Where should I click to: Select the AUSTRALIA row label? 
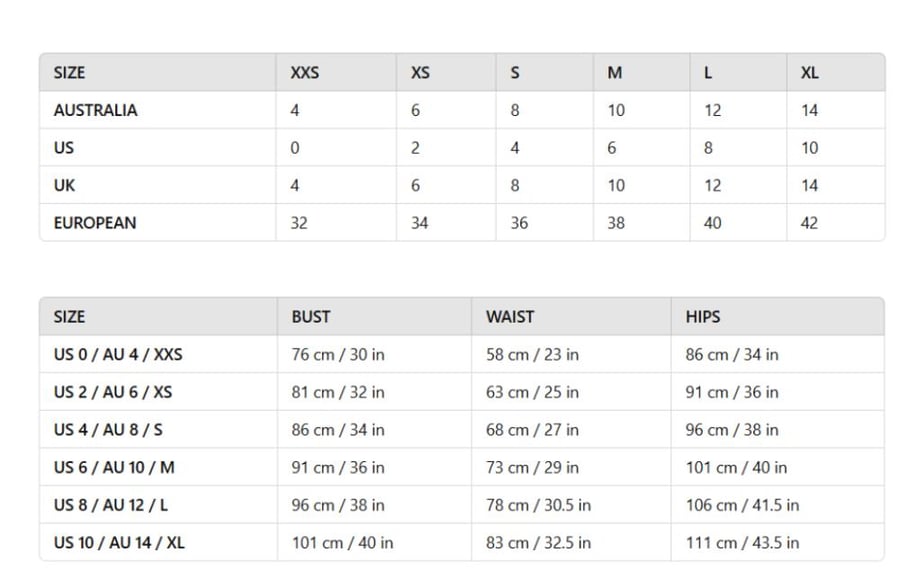(95, 110)
